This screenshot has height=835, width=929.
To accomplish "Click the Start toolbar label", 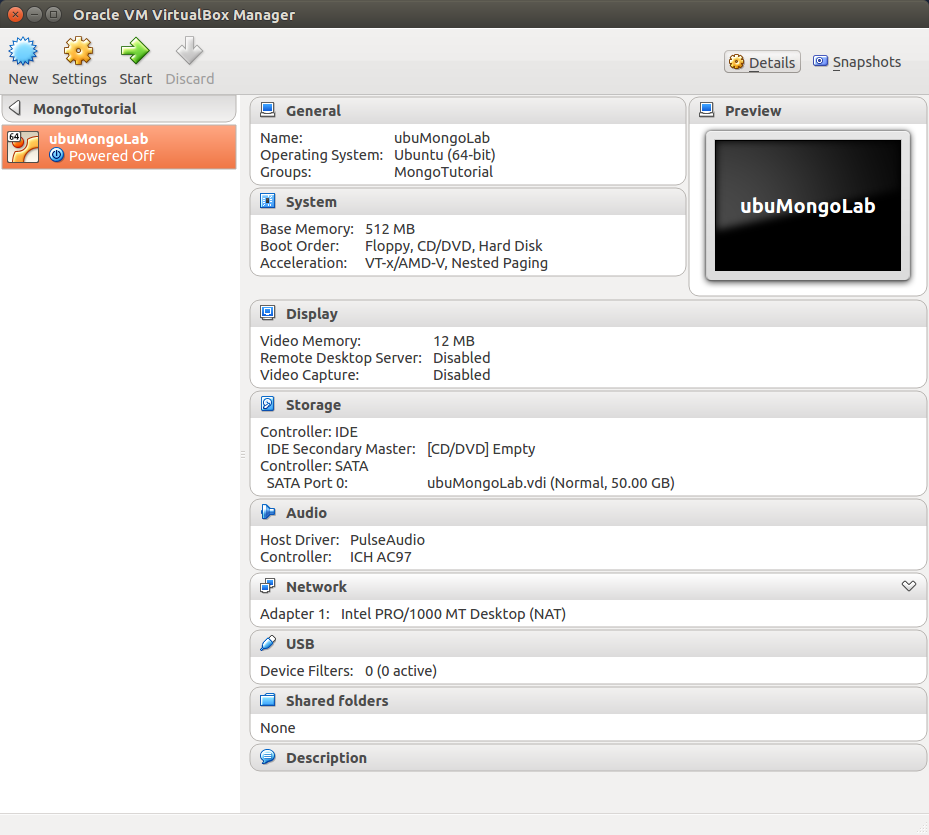I will (x=136, y=79).
